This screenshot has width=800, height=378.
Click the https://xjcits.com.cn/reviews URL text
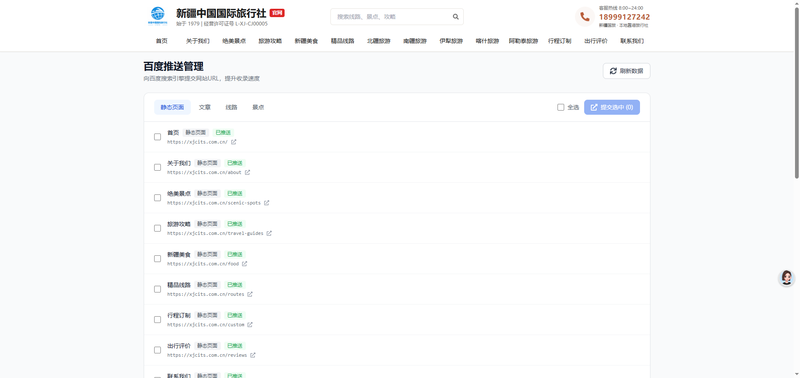pyautogui.click(x=207, y=355)
